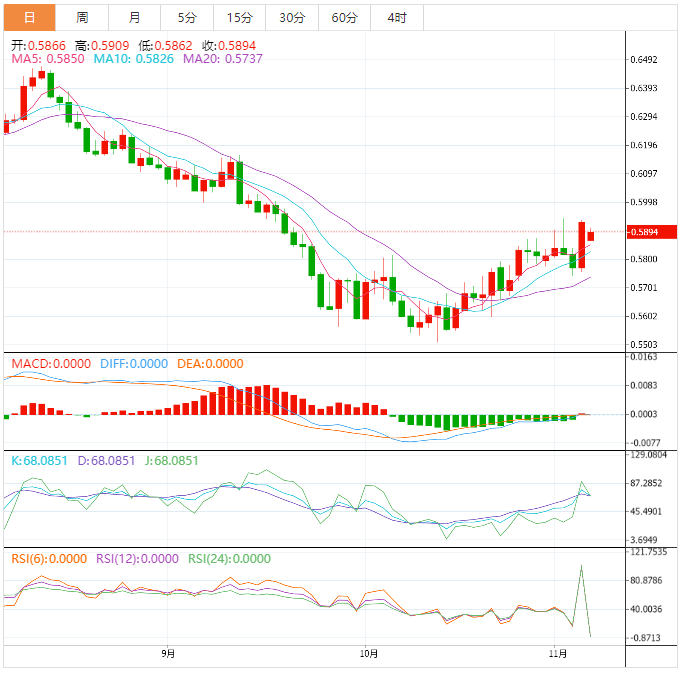The width and height of the screenshot is (688, 674).
Task: Click the 0.6492 price axis label
Action: (x=644, y=60)
